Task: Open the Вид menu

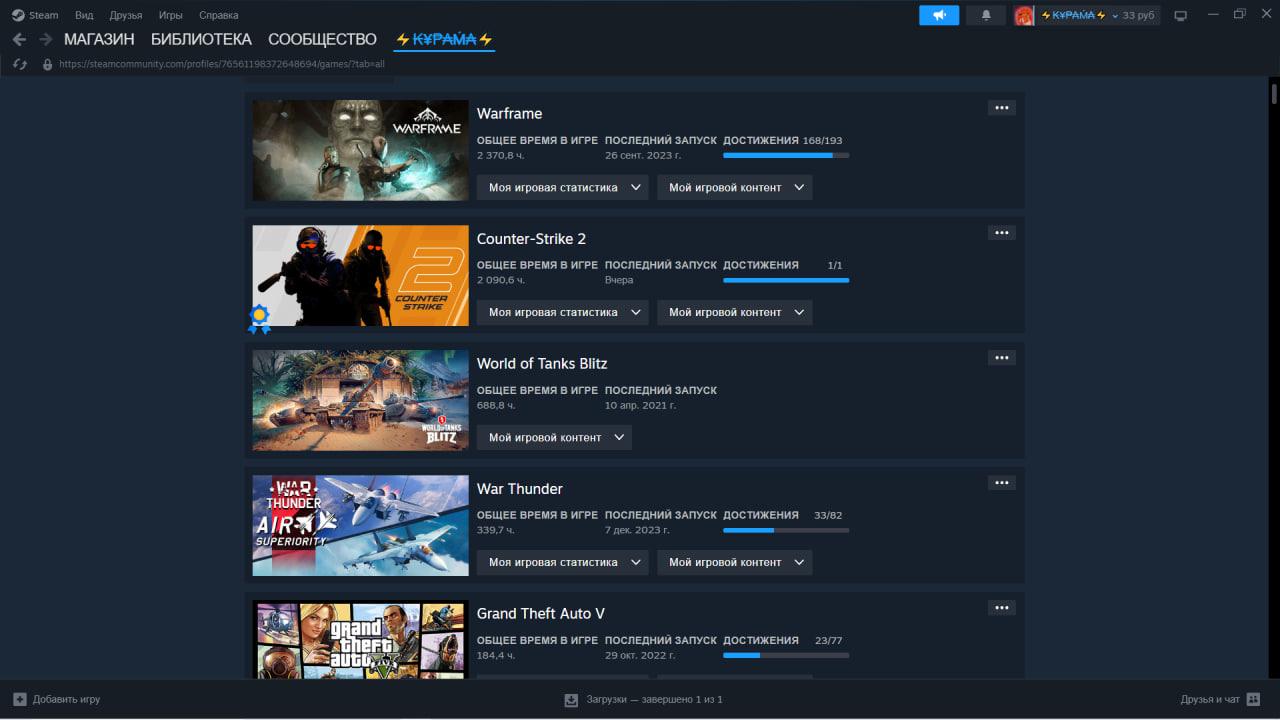Action: pos(84,15)
